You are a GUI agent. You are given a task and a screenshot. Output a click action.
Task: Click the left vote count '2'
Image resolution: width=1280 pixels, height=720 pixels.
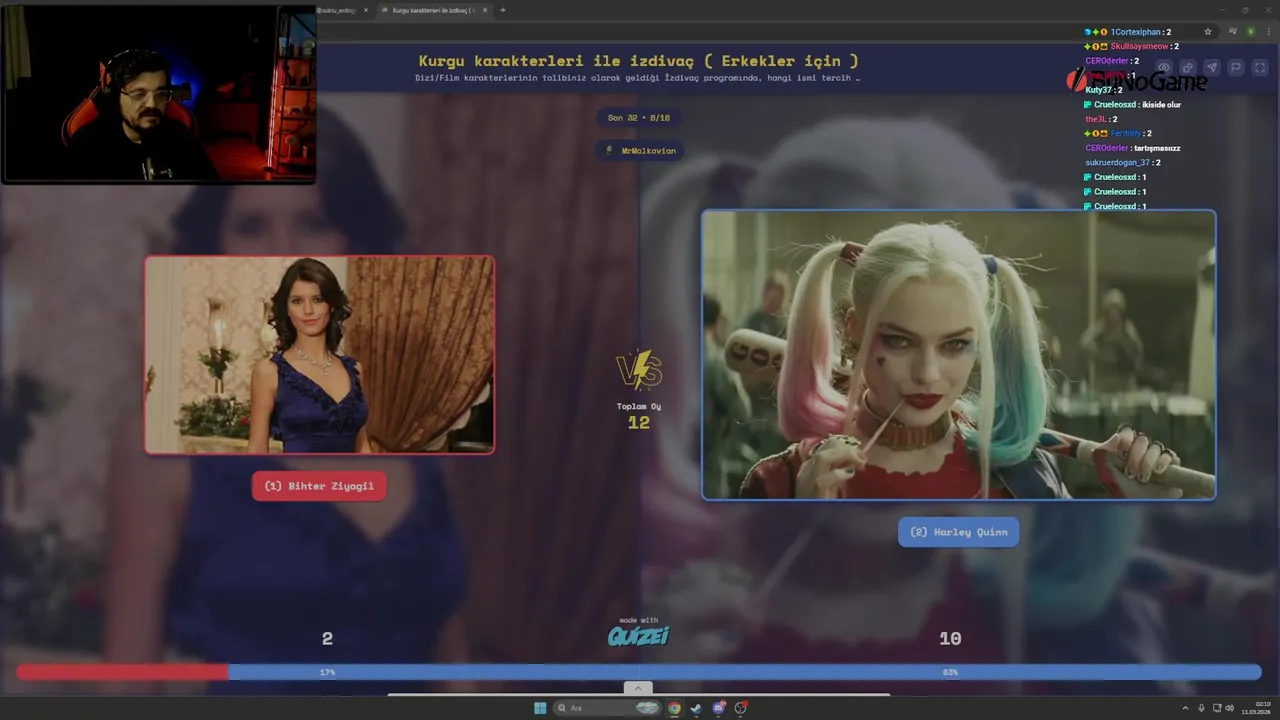point(327,639)
